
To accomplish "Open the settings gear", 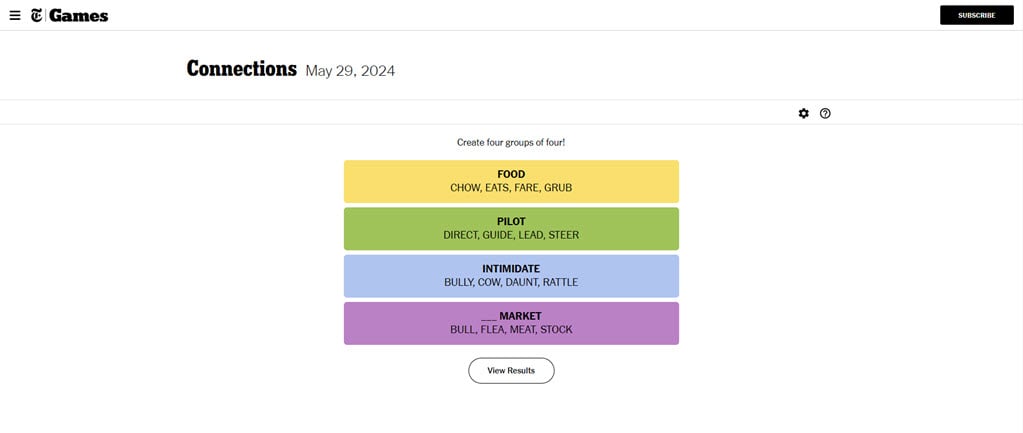I will (x=803, y=113).
